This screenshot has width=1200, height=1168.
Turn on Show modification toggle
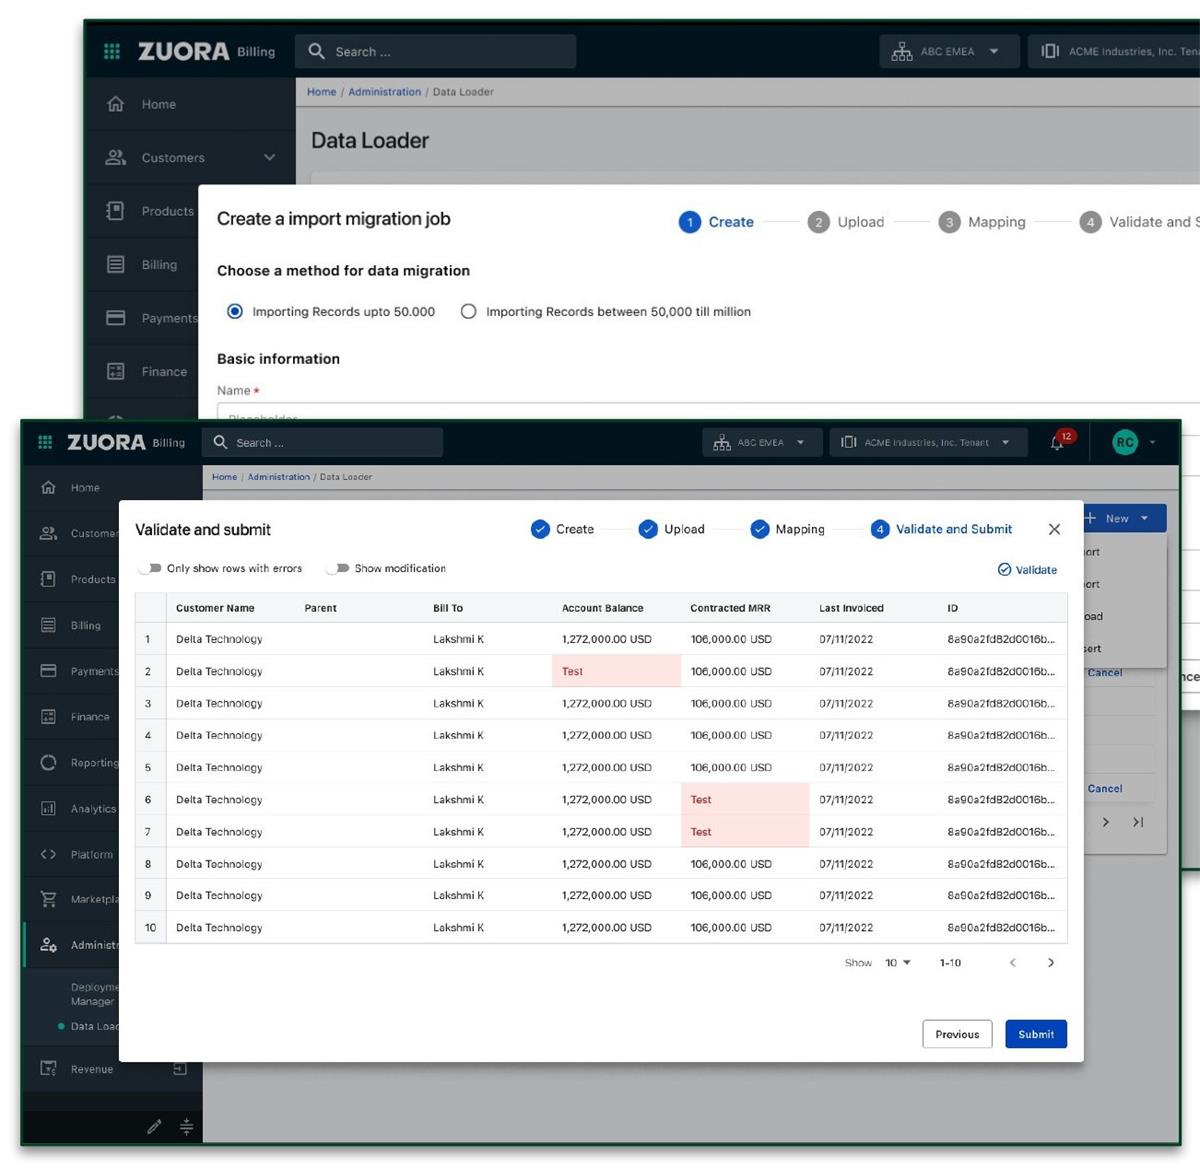[x=339, y=568]
